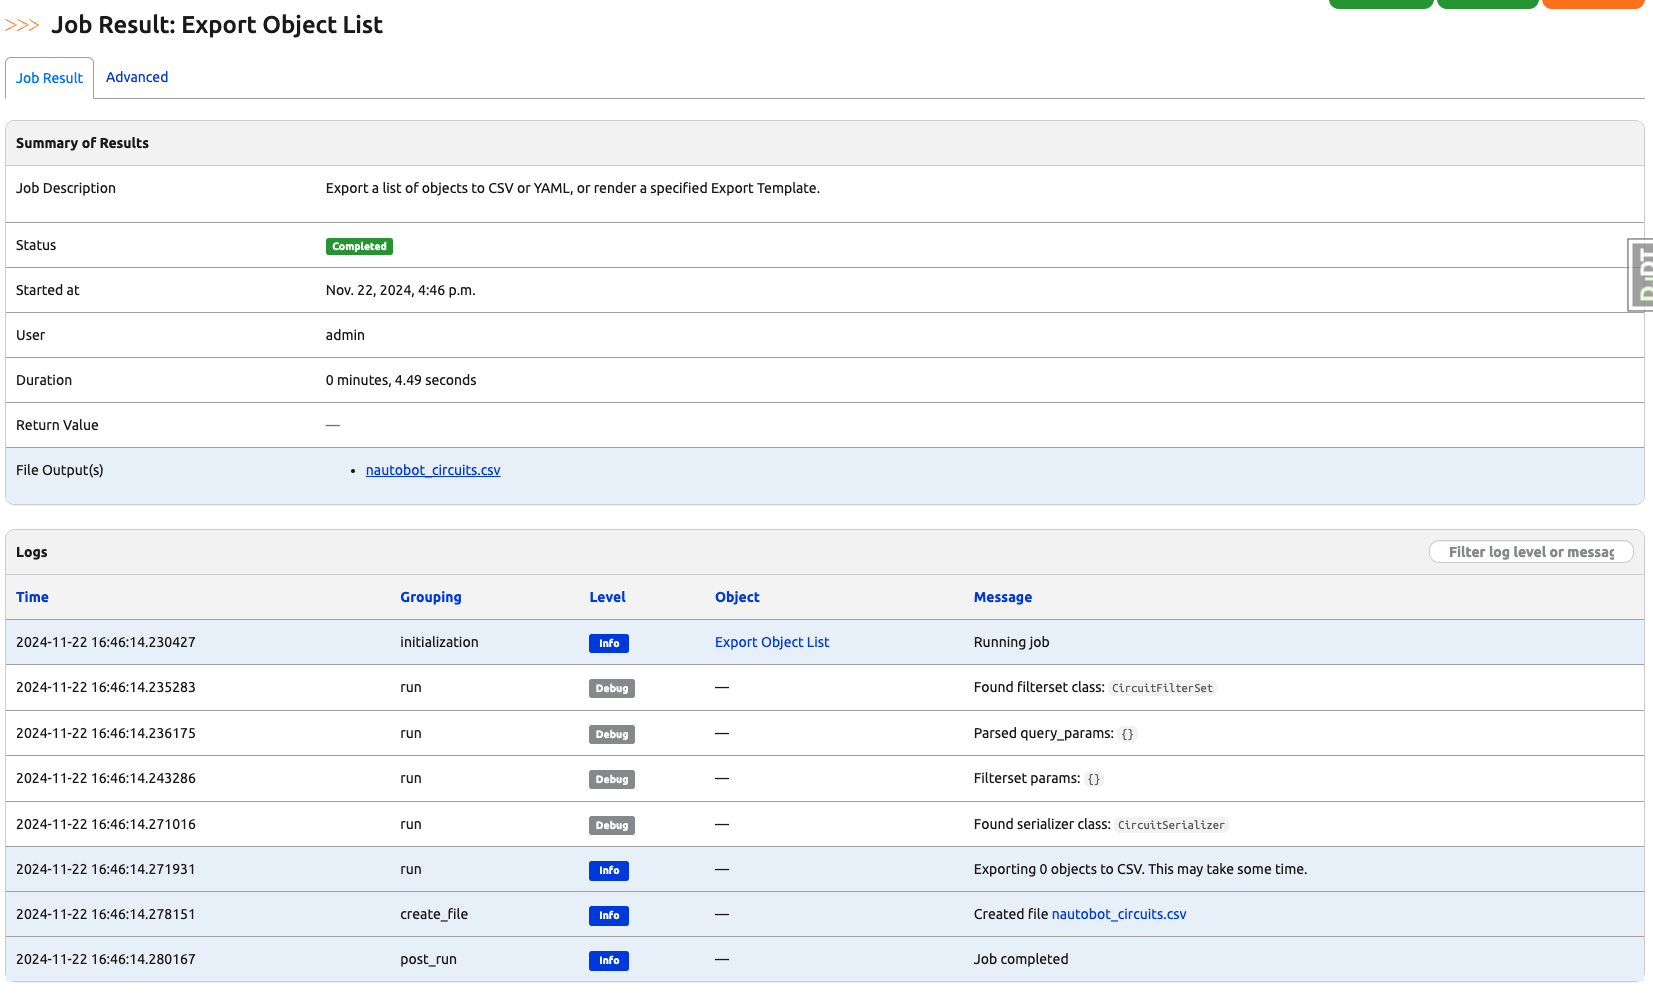Open the nautobot_circuits.csv link in Created file message
Image resolution: width=1653 pixels, height=1006 pixels.
(x=1118, y=914)
